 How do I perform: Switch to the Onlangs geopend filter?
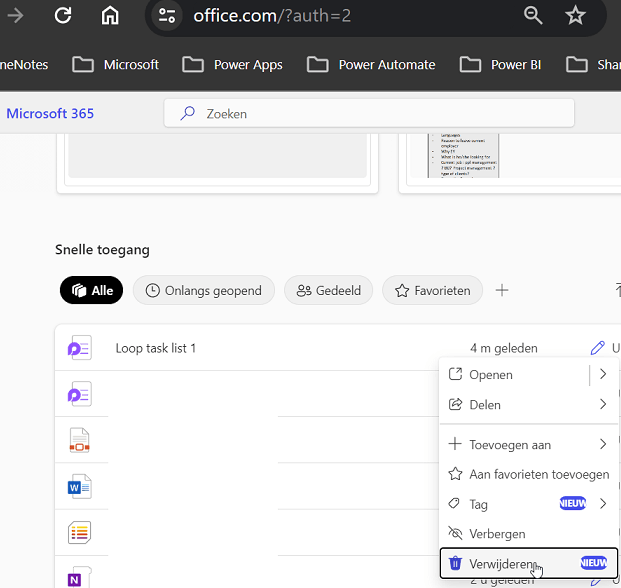click(x=204, y=290)
